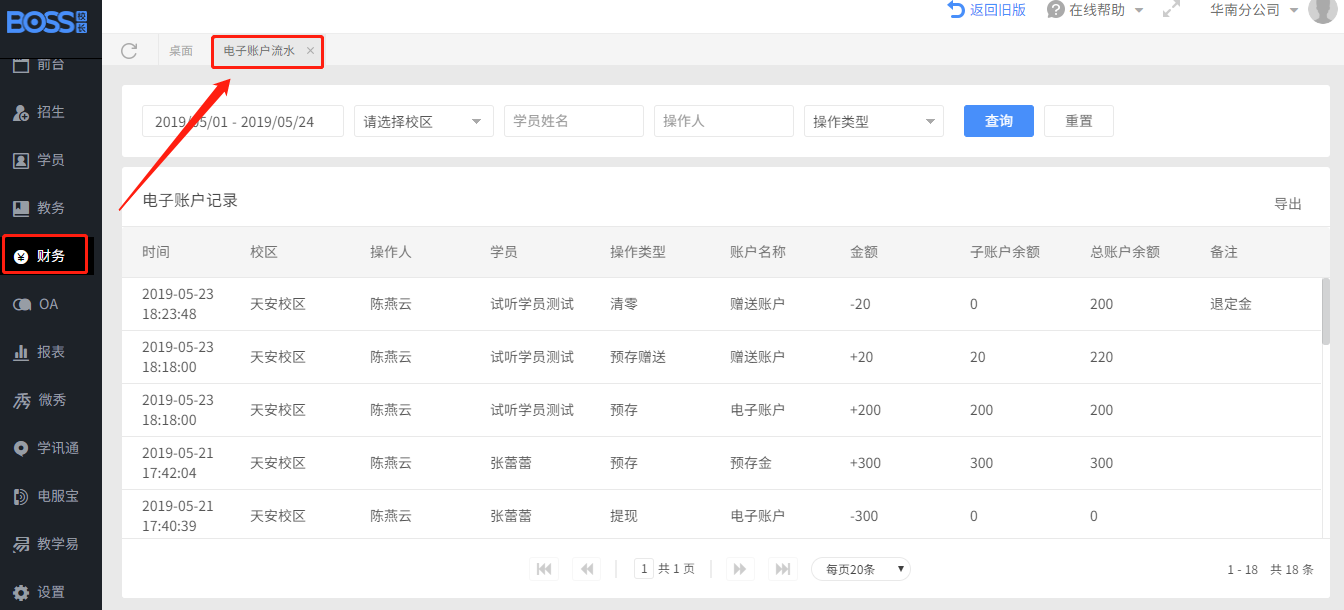Toggle fullscreen with the expand arrows icon
The image size is (1344, 610).
[1172, 9]
